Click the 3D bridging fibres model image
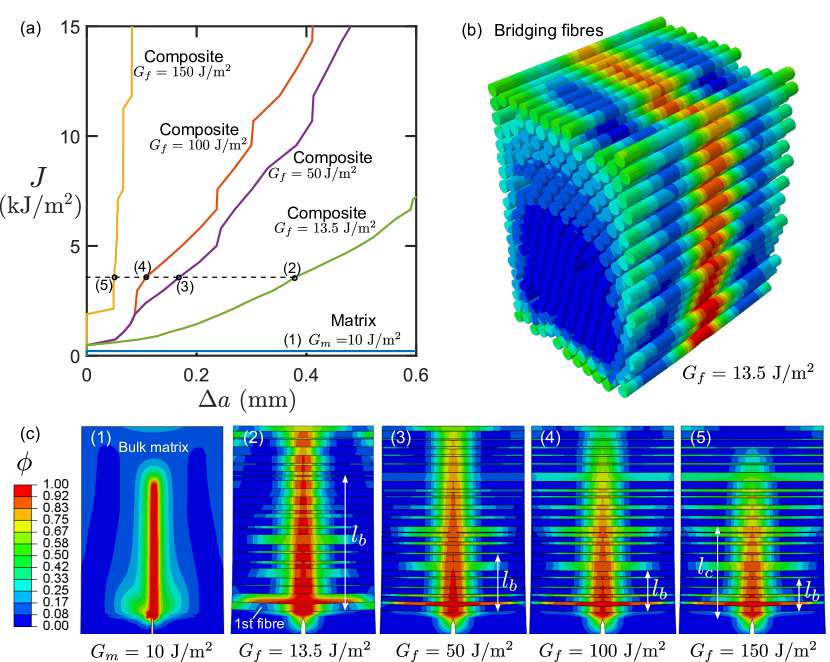The height and width of the screenshot is (662, 830). tap(643, 206)
